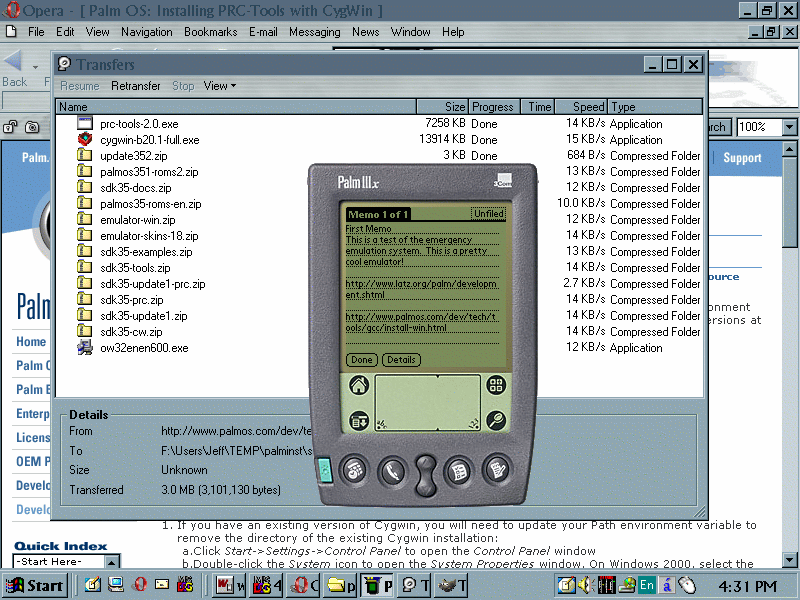Click the mouse icon in the system tray
The height and width of the screenshot is (600, 800).
point(687,585)
